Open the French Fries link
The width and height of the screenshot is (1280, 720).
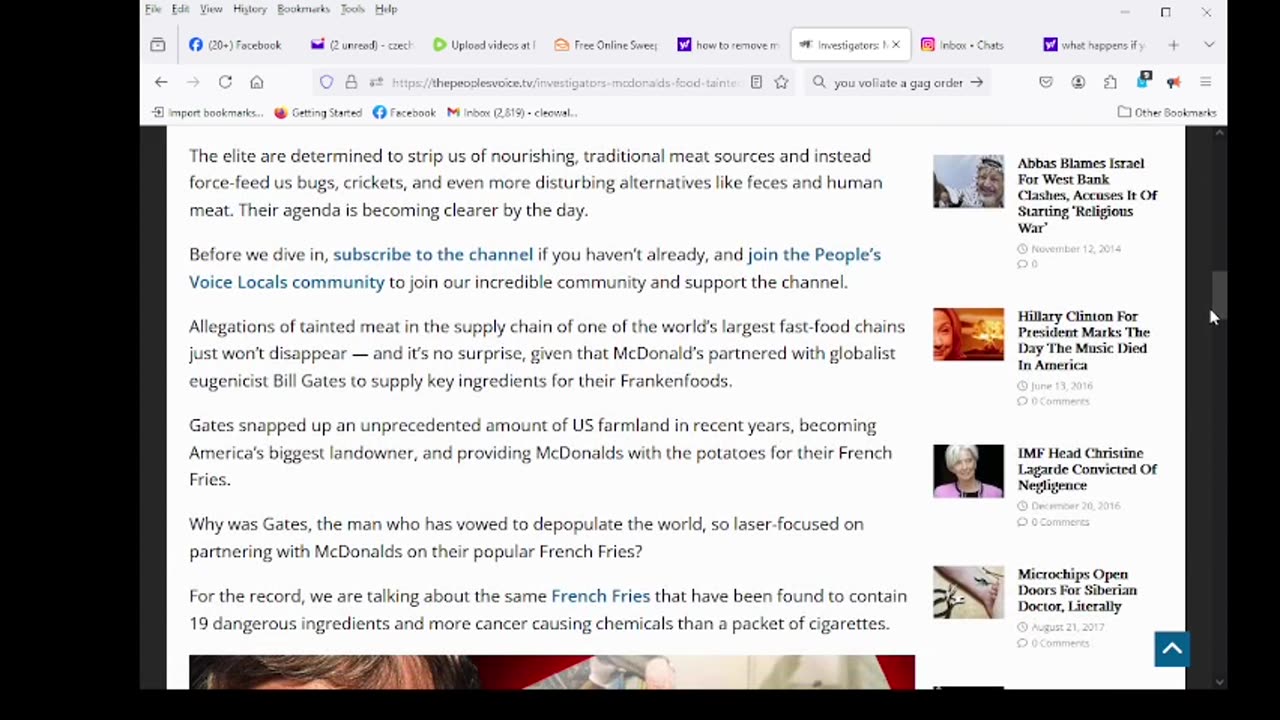600,596
